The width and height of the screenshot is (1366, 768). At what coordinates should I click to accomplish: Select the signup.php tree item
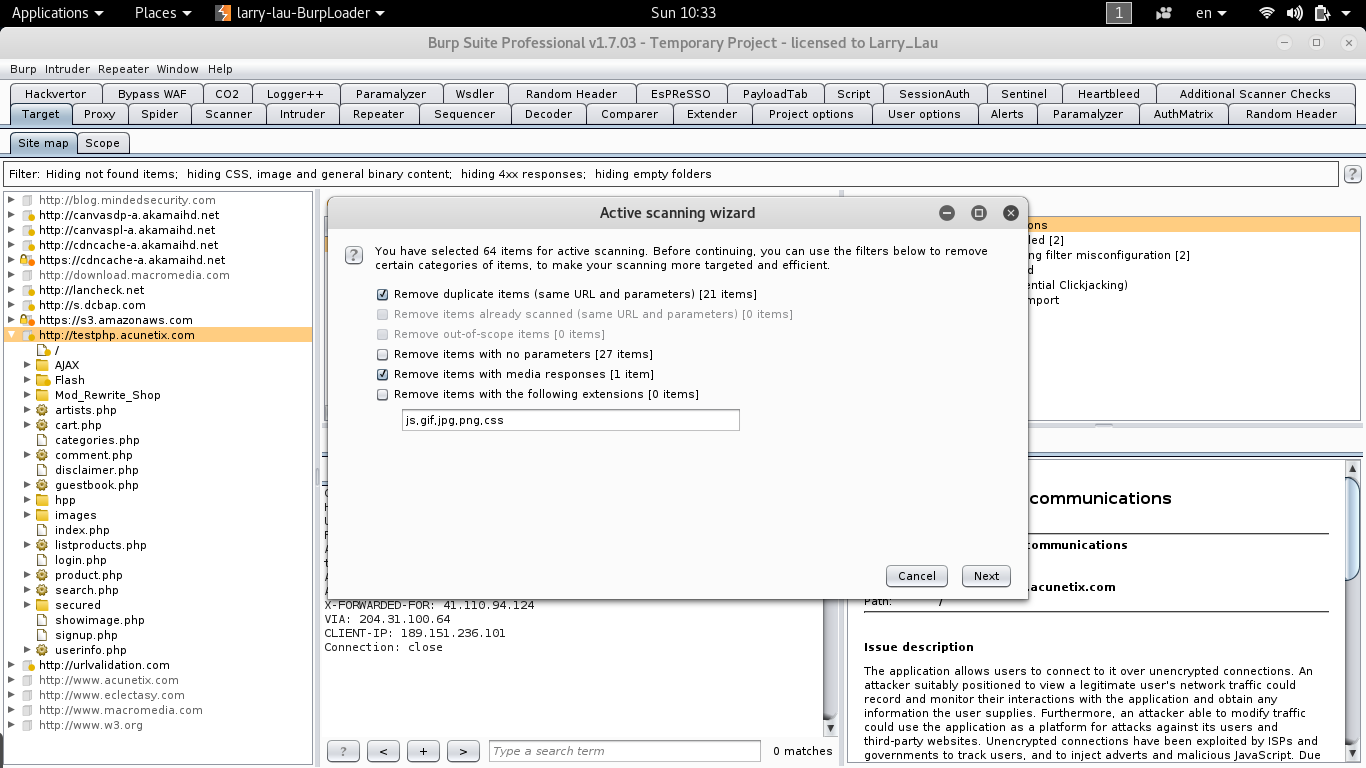(86, 635)
